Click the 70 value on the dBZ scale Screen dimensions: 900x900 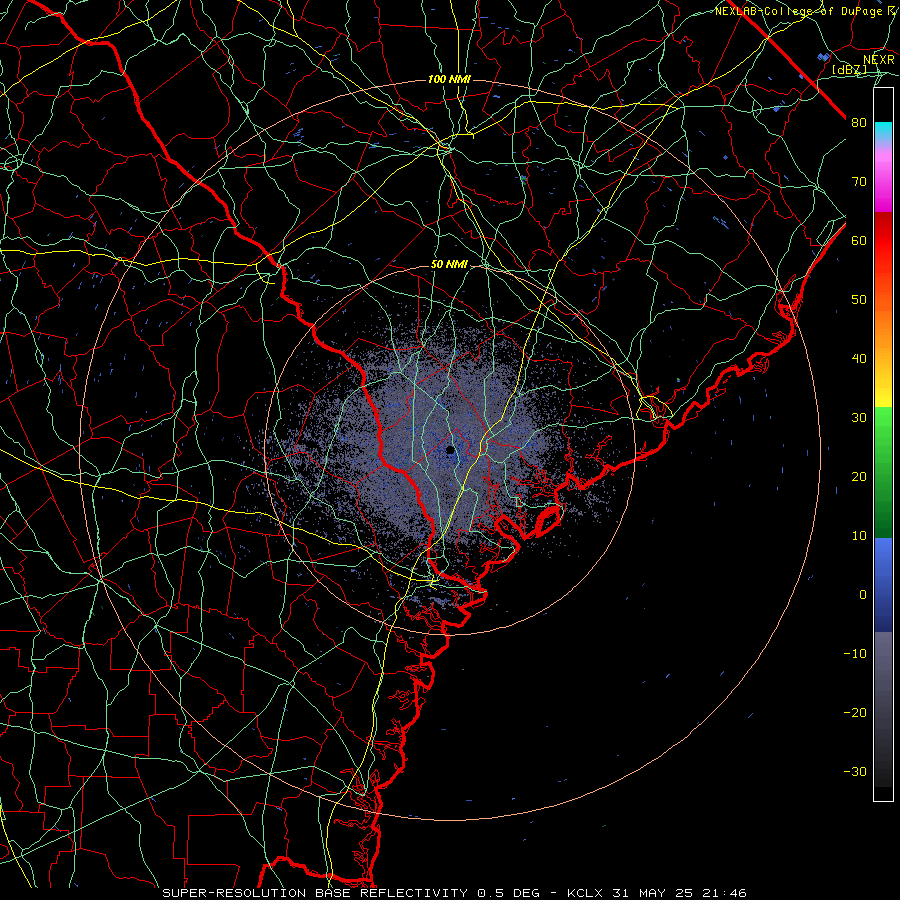click(859, 182)
